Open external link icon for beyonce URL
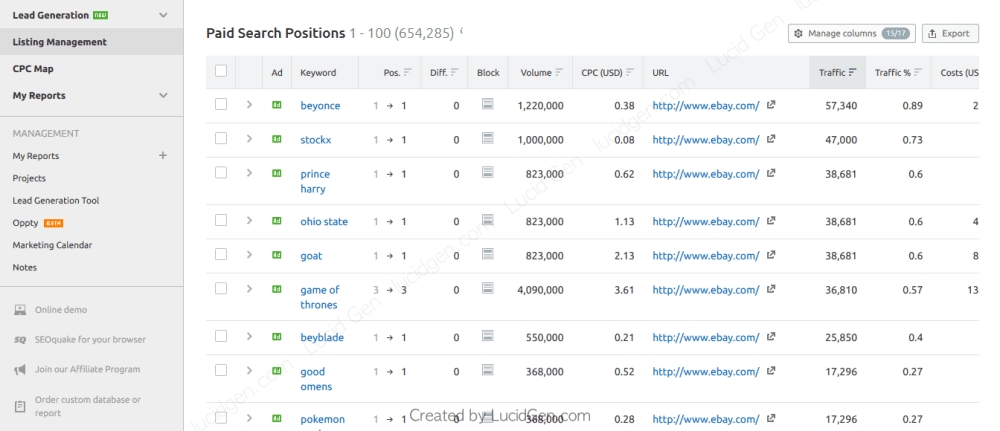The height and width of the screenshot is (431, 1000). 771,105
